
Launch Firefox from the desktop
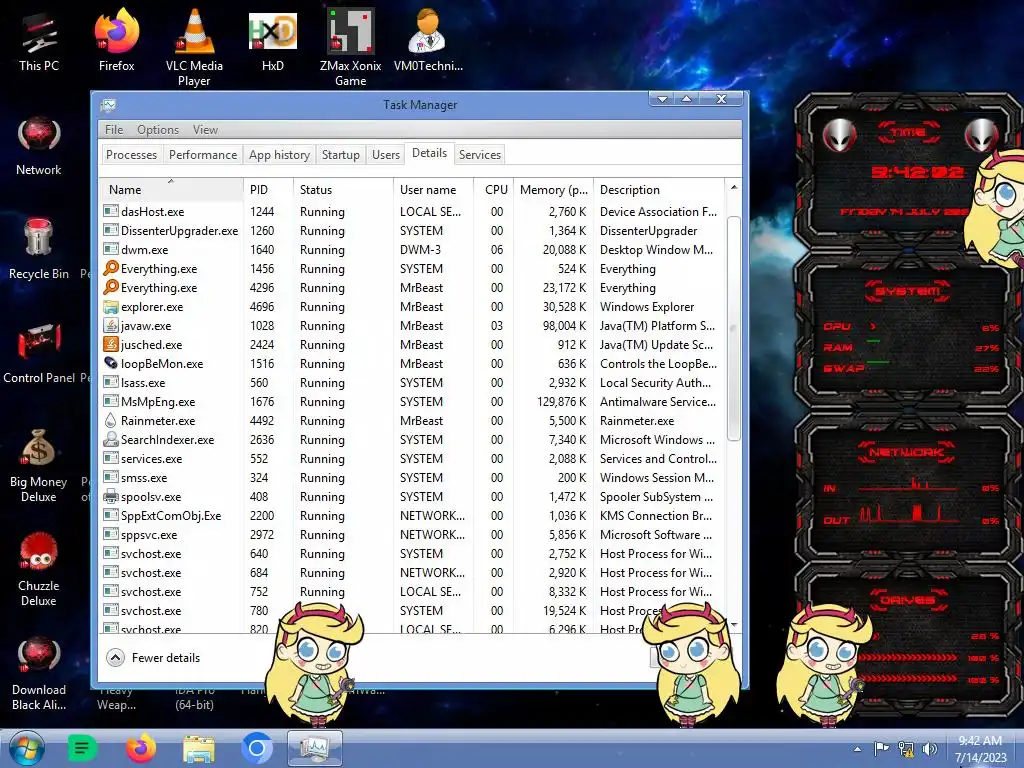pos(116,40)
